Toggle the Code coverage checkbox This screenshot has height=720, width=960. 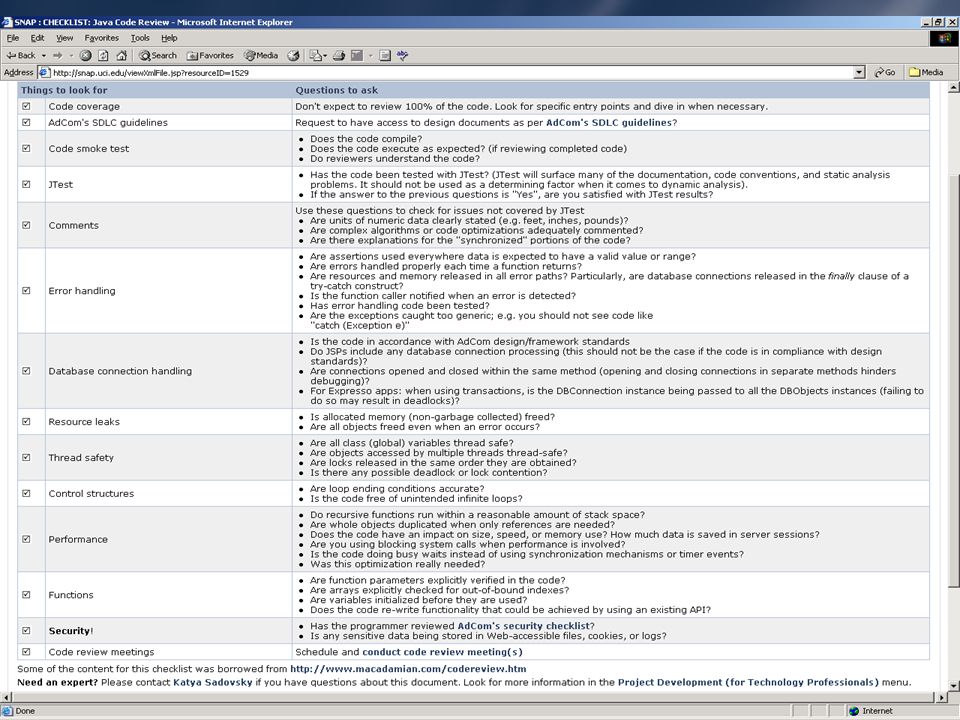click(x=26, y=106)
